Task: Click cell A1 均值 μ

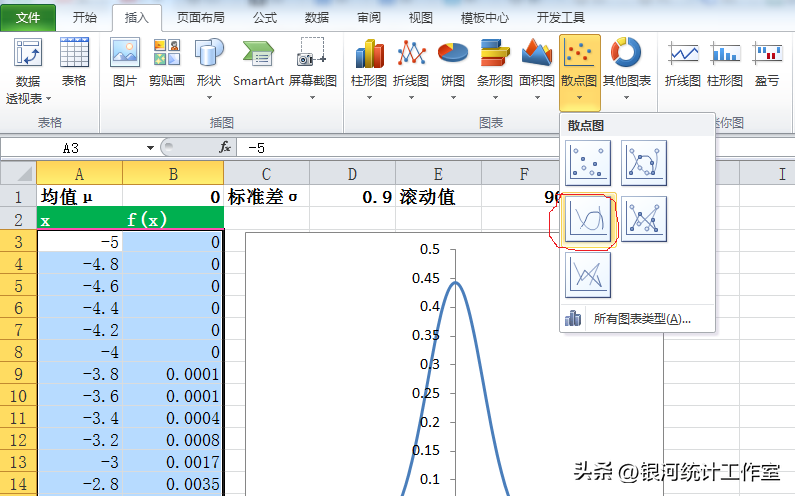Action: (79, 196)
